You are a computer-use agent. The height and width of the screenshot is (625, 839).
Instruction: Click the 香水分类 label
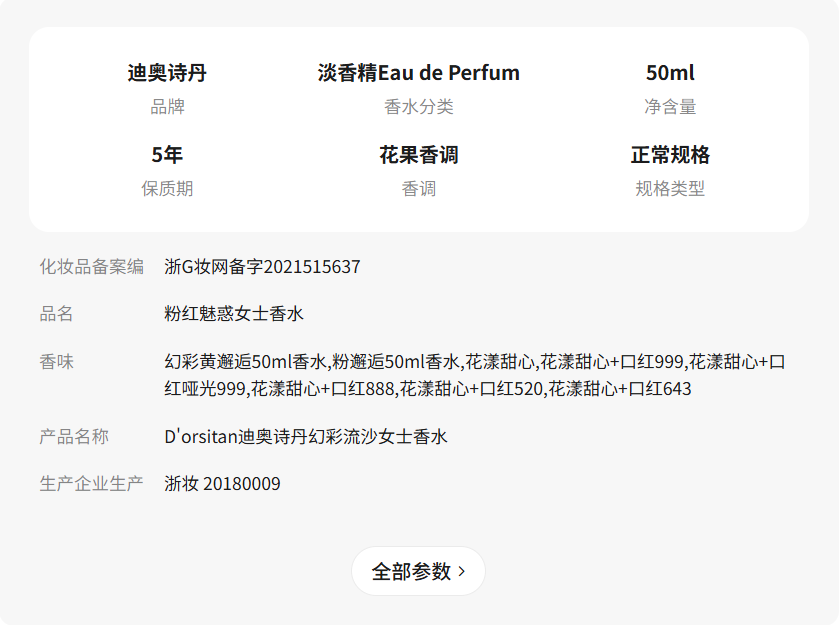pyautogui.click(x=419, y=107)
